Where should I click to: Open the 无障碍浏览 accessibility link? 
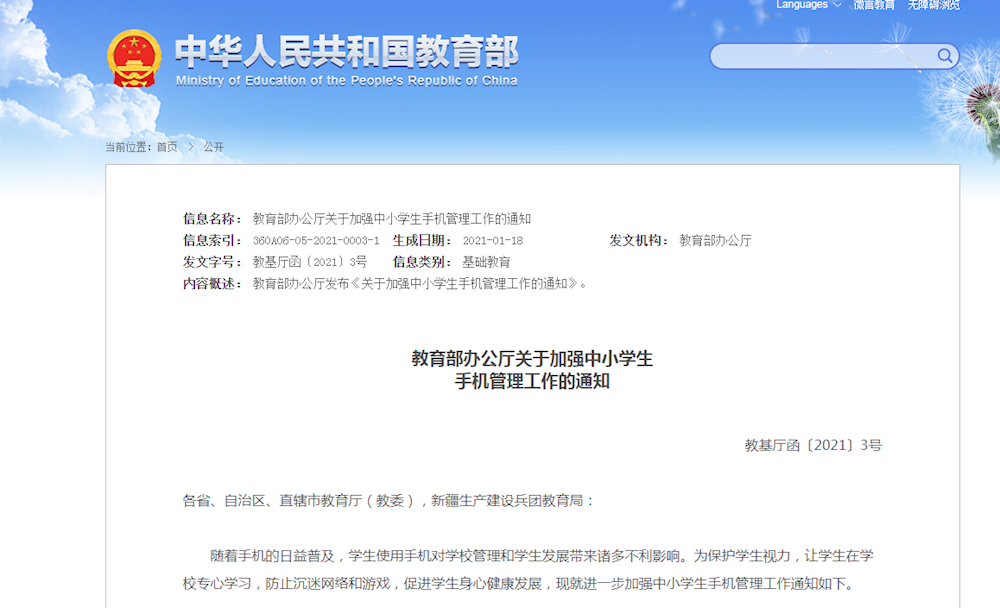coord(933,5)
